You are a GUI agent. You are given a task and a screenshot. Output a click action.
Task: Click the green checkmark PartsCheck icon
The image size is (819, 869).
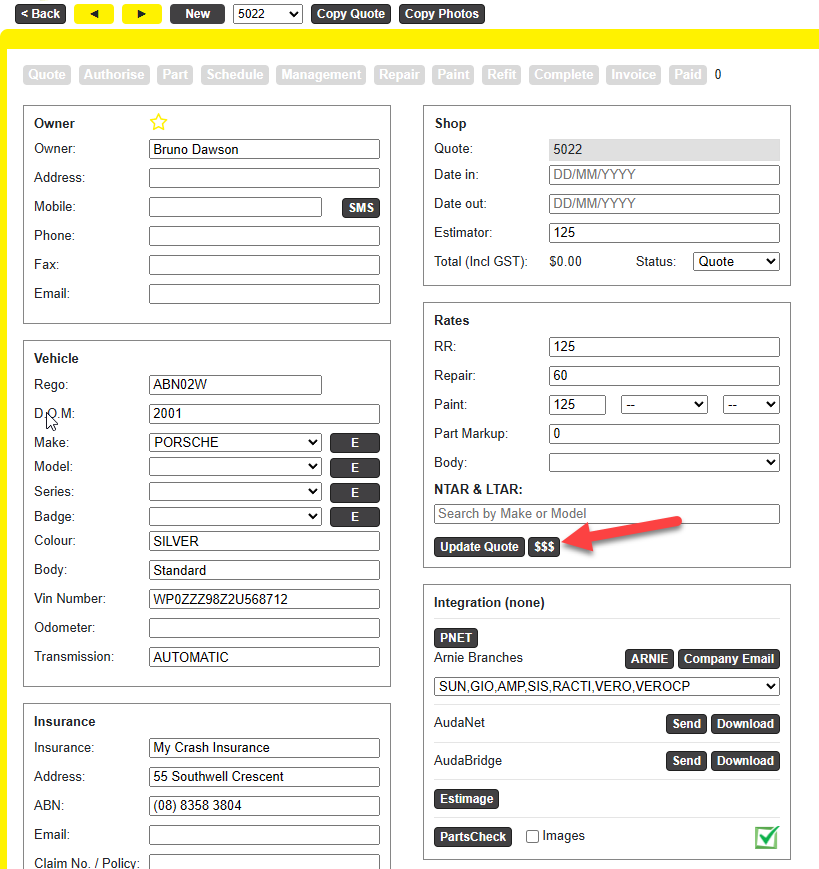pyautogui.click(x=767, y=837)
